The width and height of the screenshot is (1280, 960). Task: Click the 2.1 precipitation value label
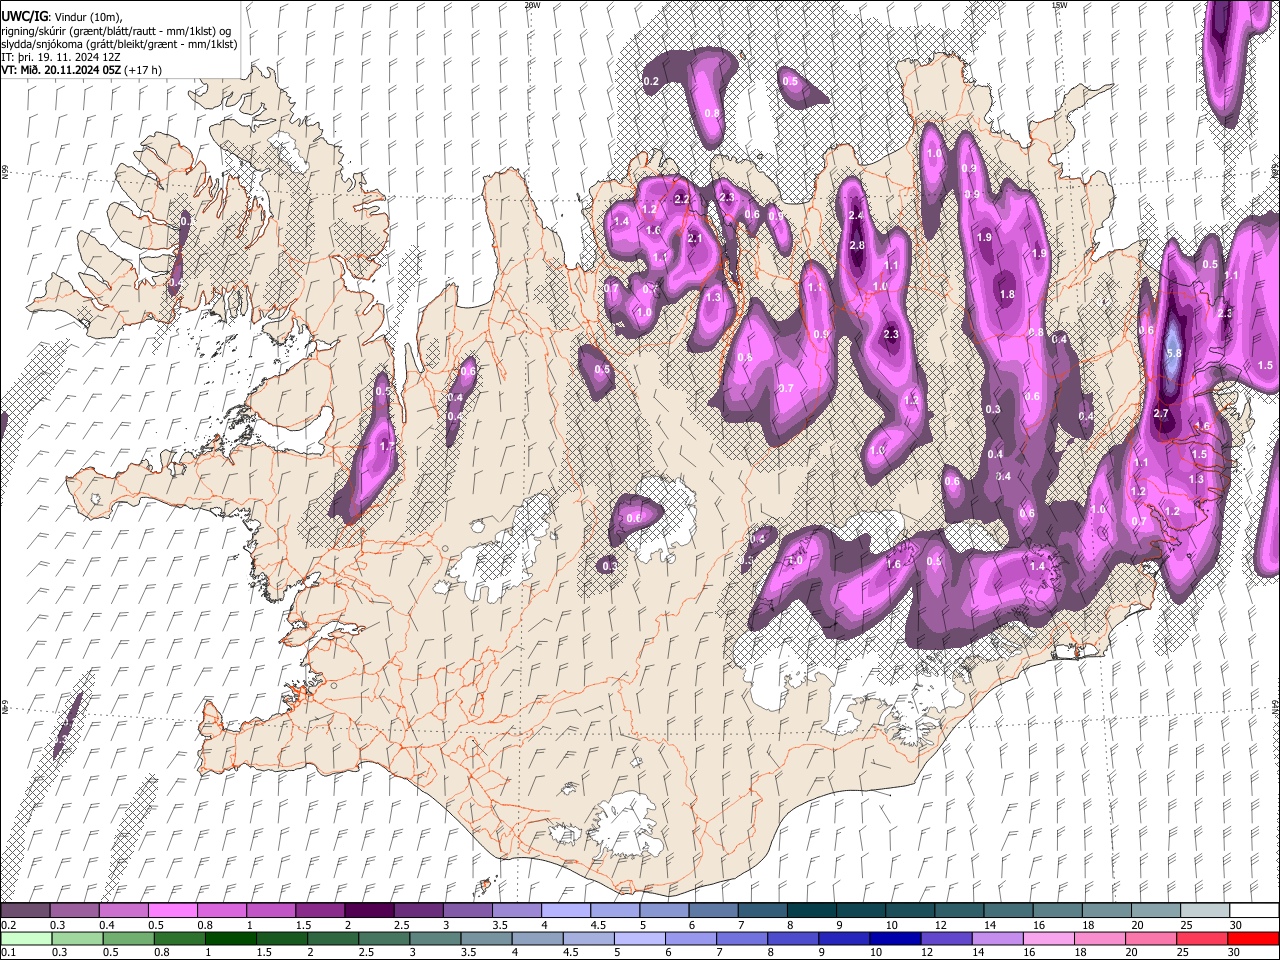(696, 239)
